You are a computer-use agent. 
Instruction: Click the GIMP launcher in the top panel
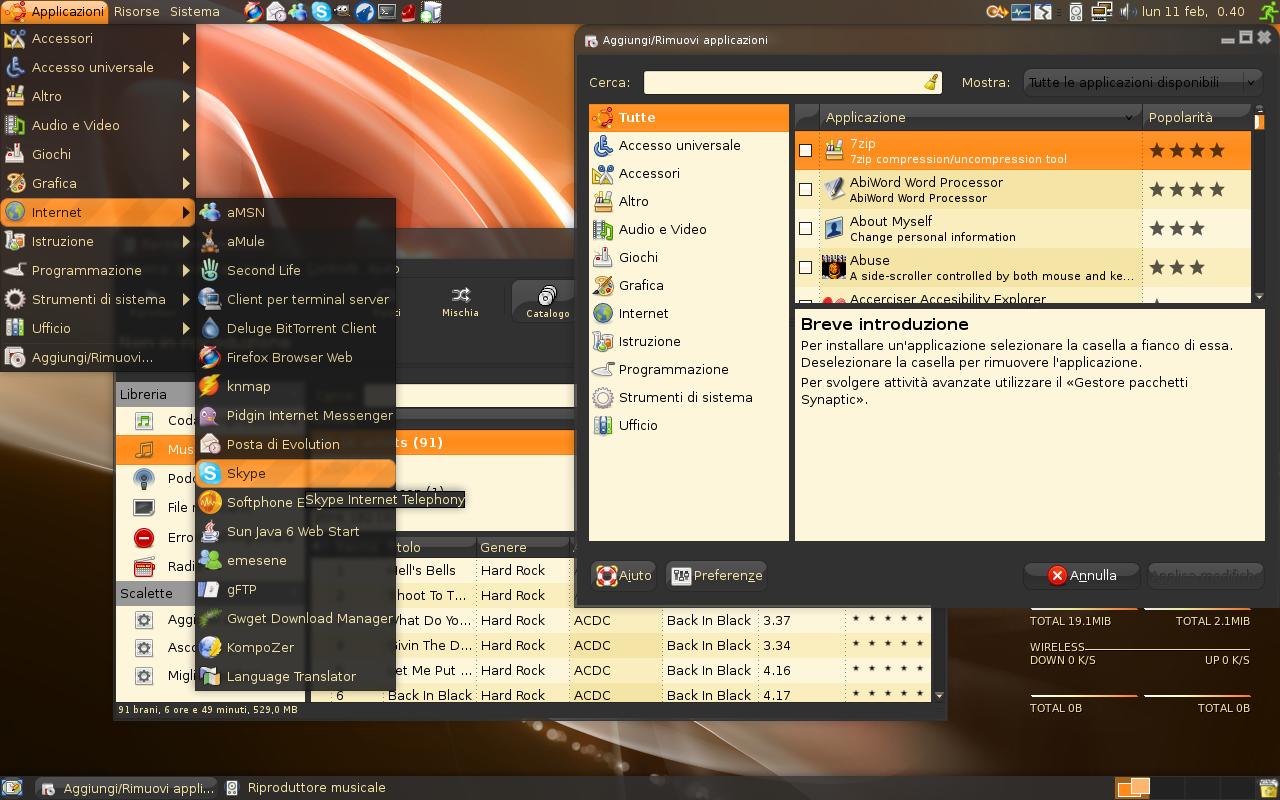coord(343,12)
